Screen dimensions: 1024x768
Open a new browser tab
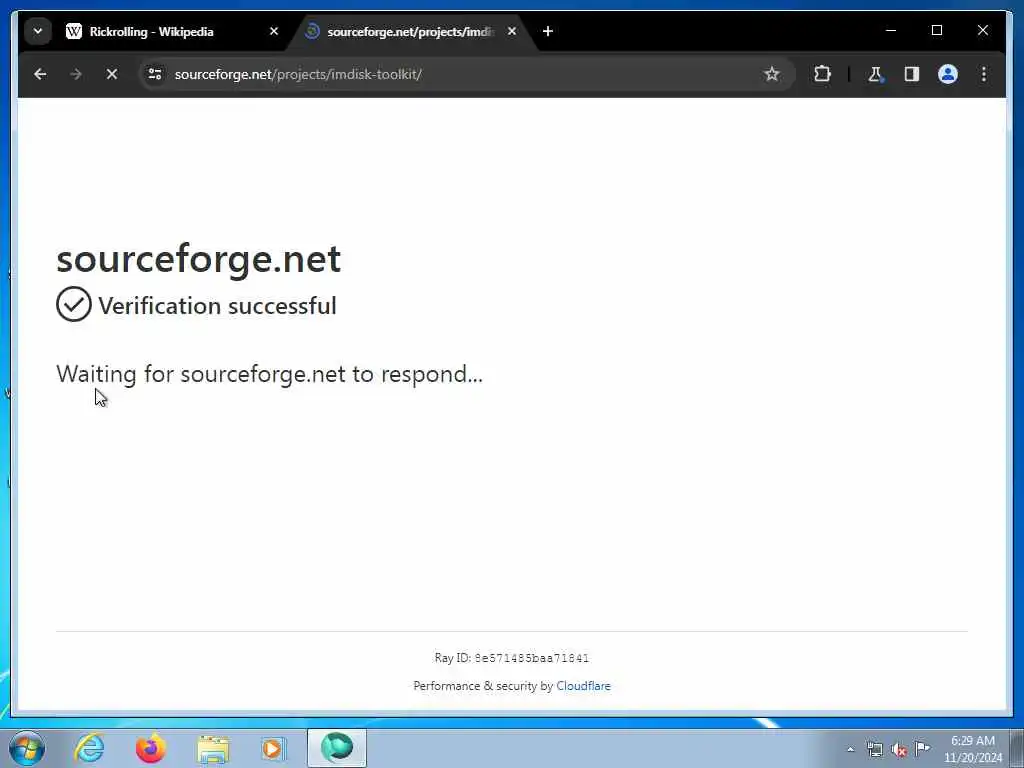[x=548, y=31]
